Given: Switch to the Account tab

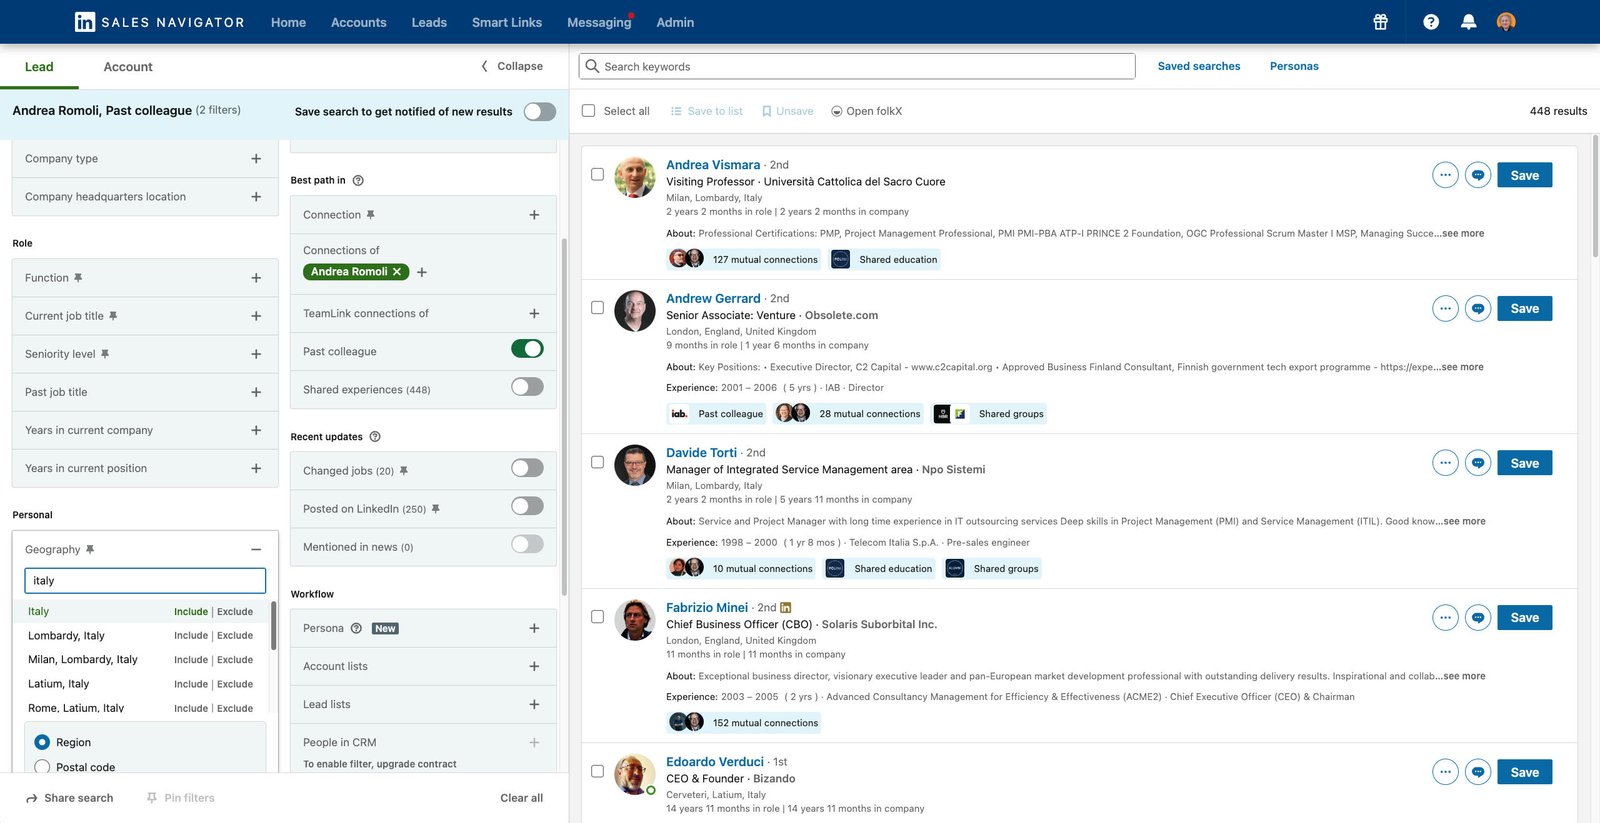Looking at the screenshot, I should (x=128, y=67).
